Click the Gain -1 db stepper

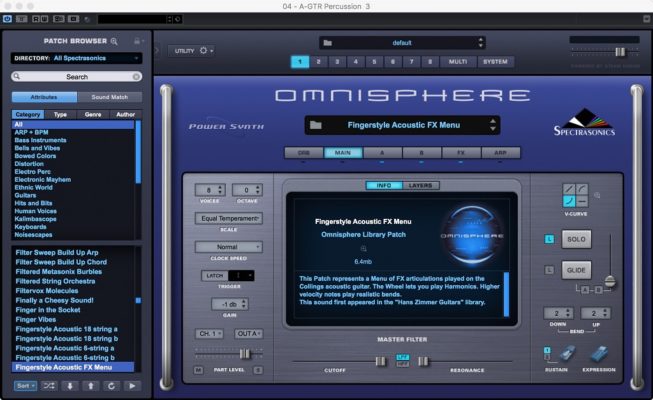point(230,304)
